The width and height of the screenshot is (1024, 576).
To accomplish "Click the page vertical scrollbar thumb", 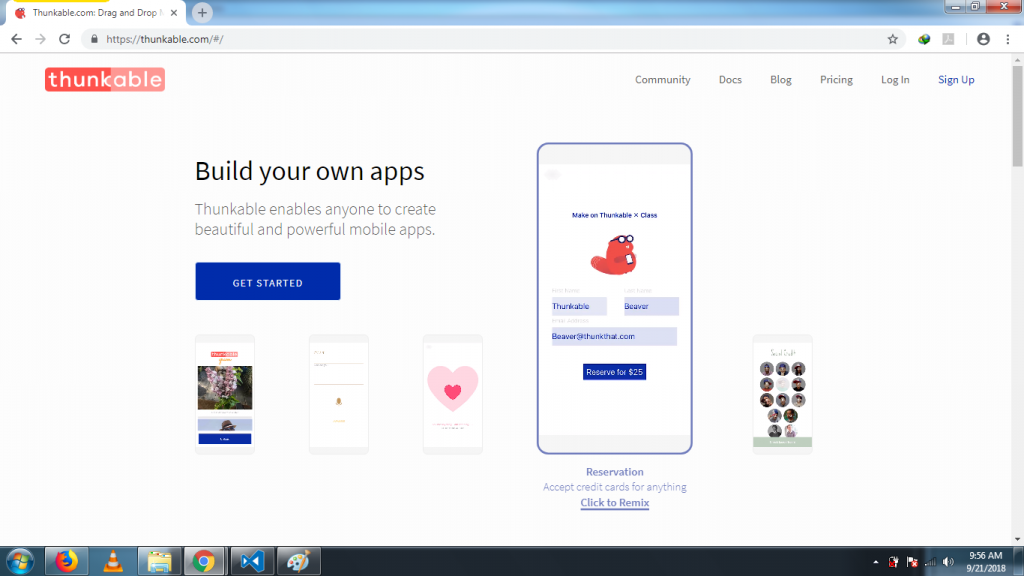I will click(1017, 115).
